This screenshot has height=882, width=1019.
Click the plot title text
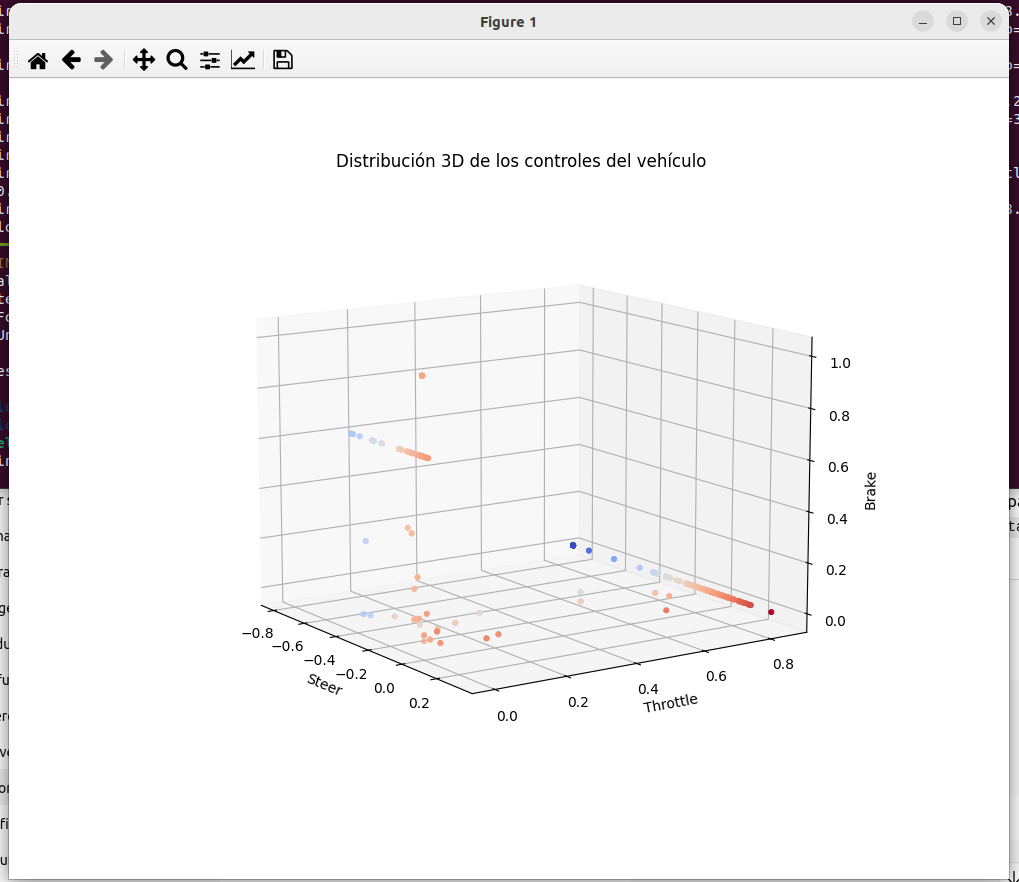[521, 160]
